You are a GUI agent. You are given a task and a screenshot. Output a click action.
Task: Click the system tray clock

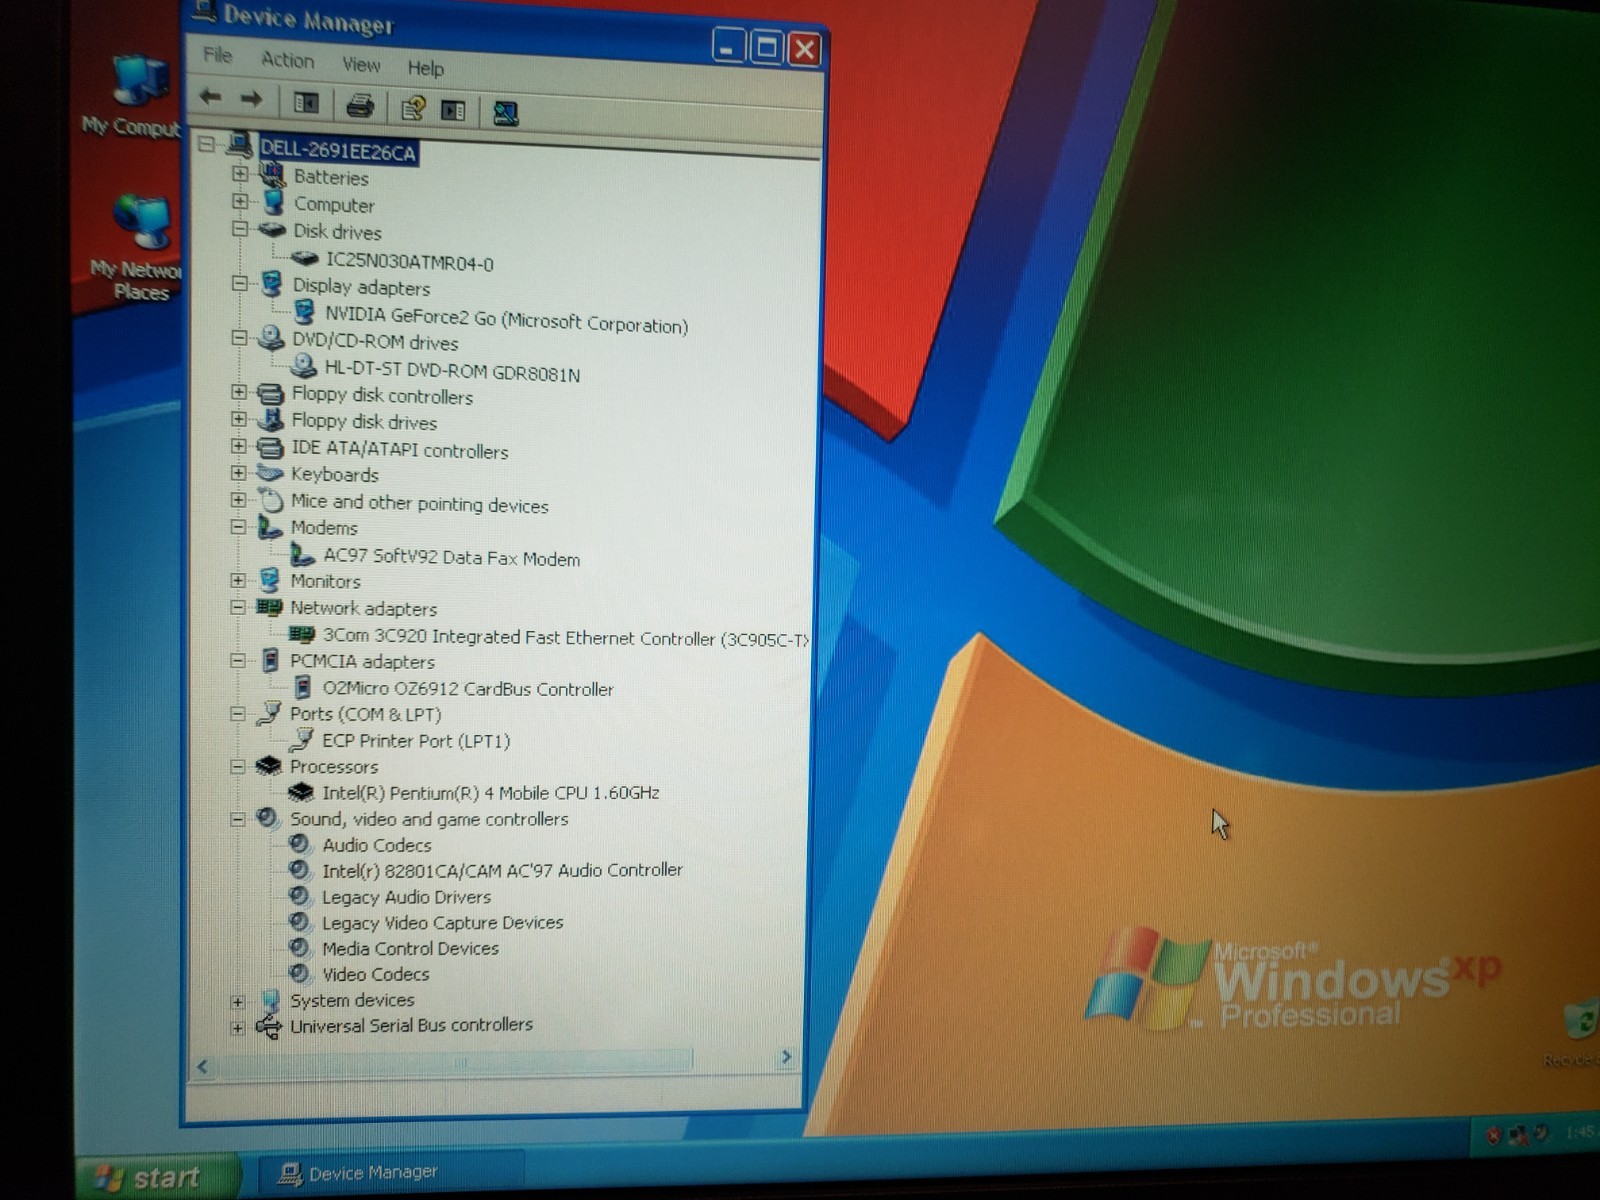coord(1580,1132)
